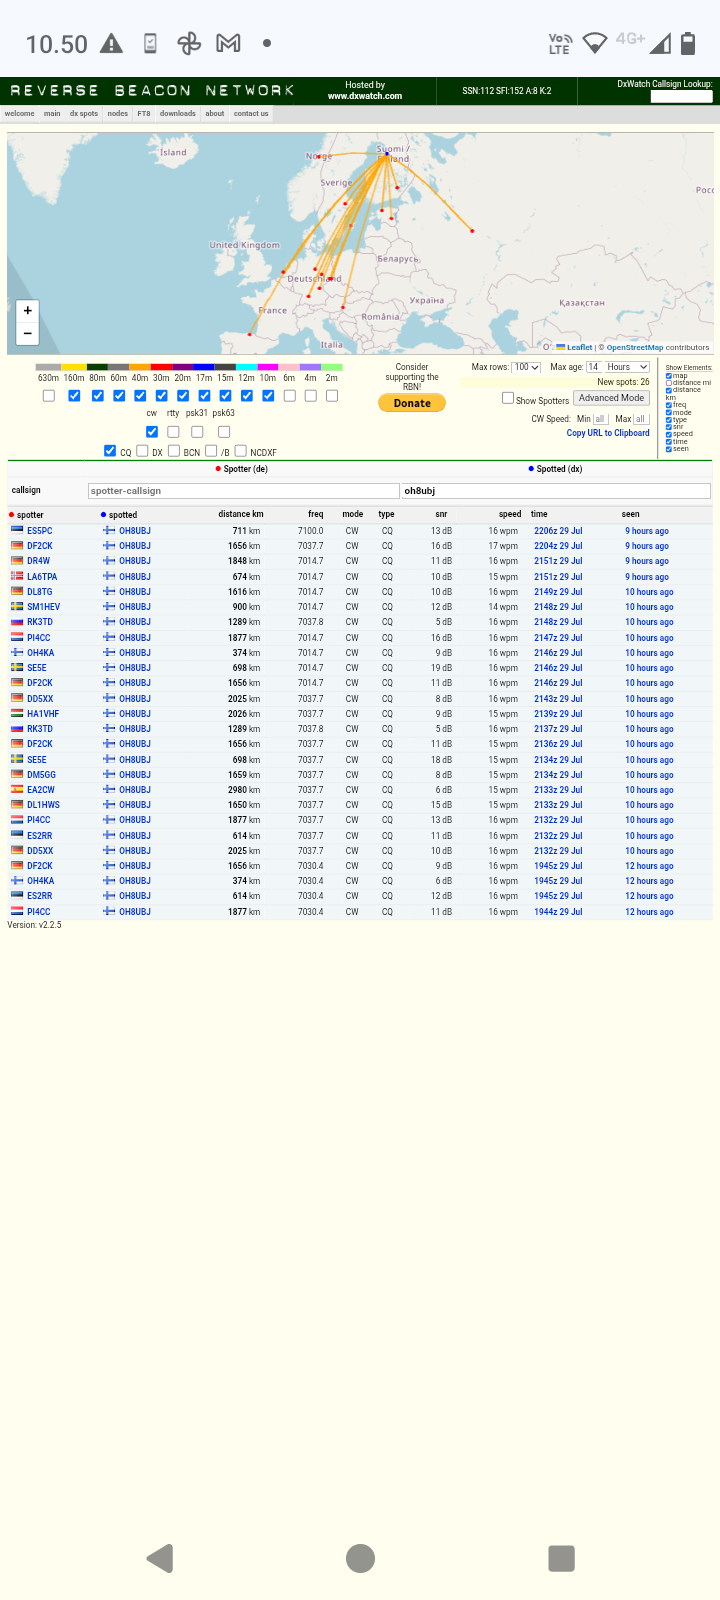Image resolution: width=720 pixels, height=1600 pixels.
Task: Enable the 2m band checkbox
Action: (x=332, y=396)
